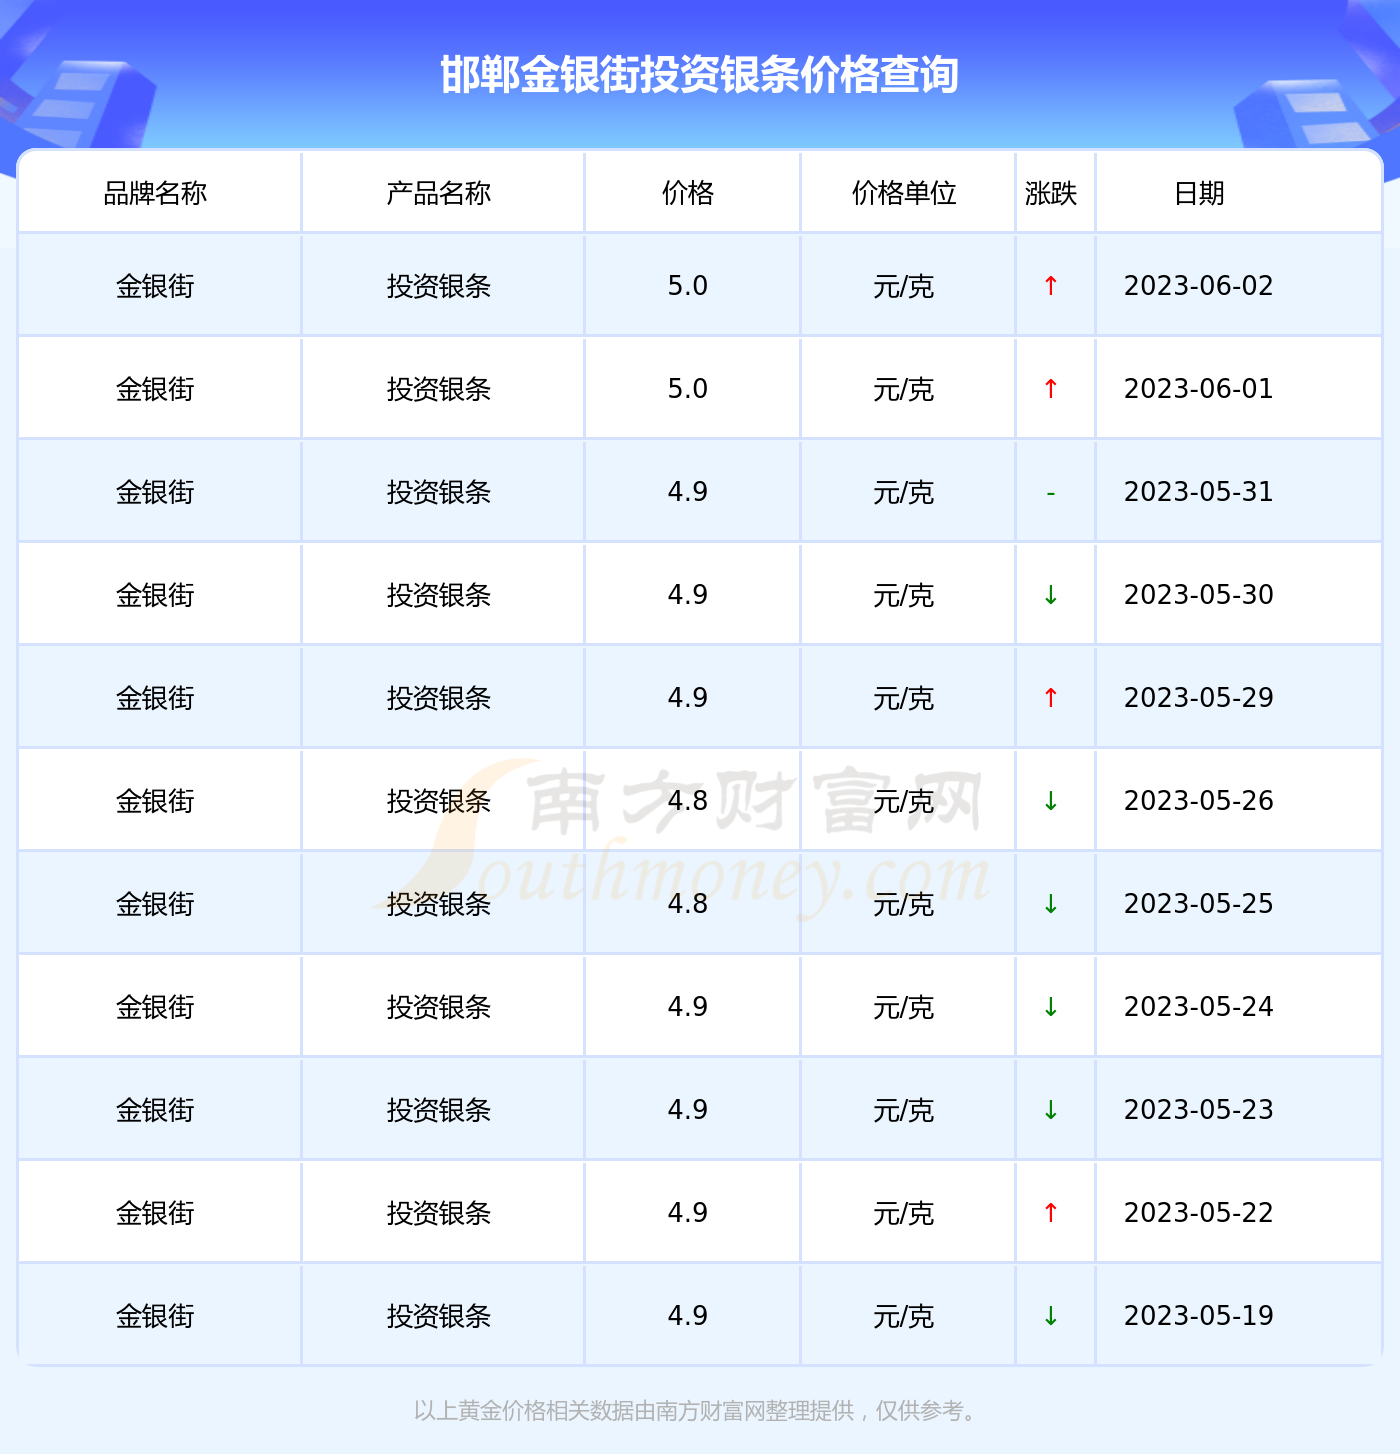Click 金银街 in the 2023-05-19 row

pos(155,1317)
